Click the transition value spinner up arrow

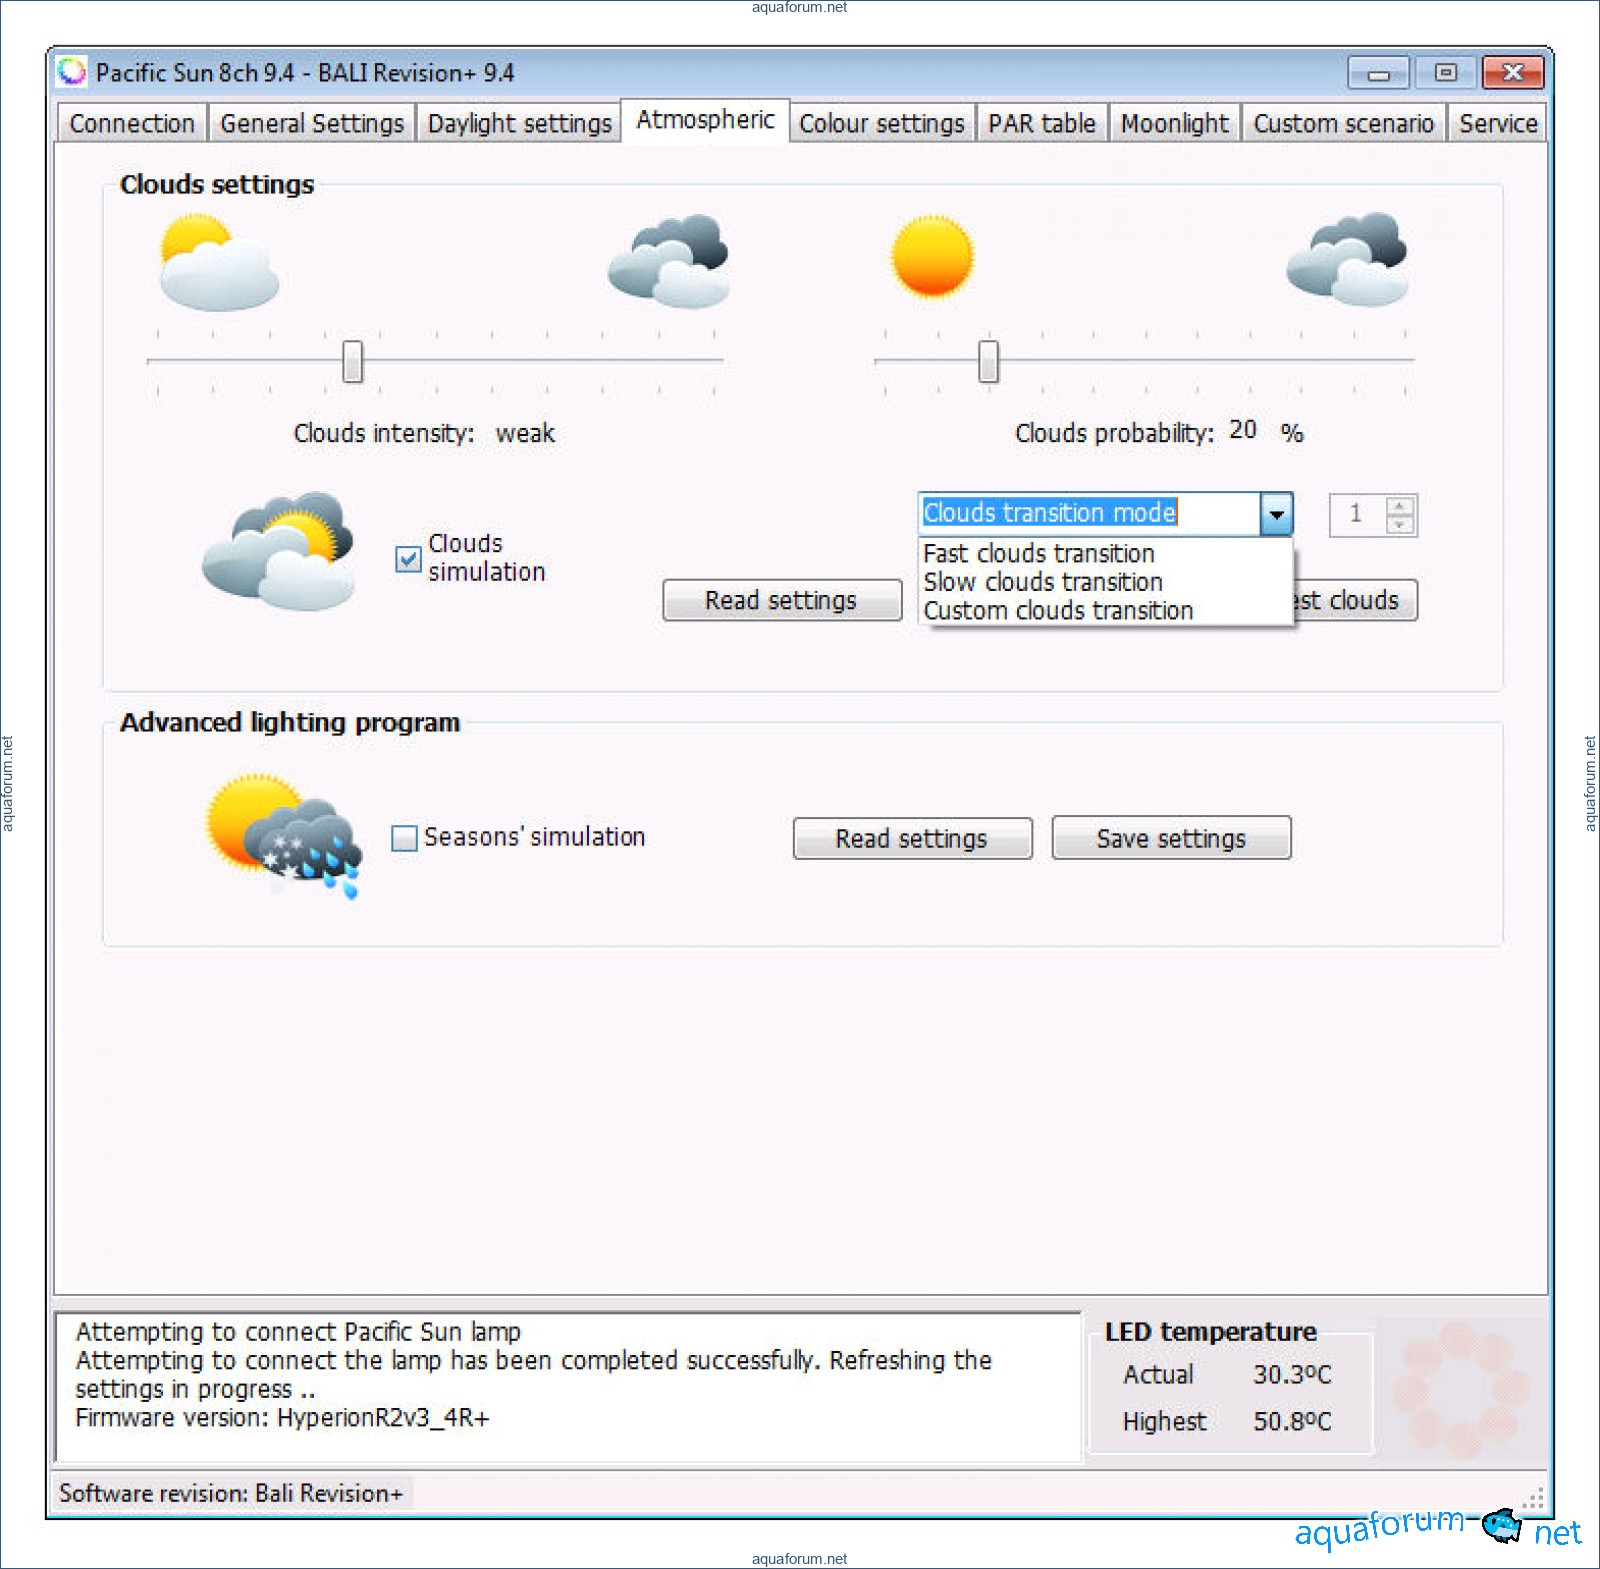pyautogui.click(x=1400, y=506)
